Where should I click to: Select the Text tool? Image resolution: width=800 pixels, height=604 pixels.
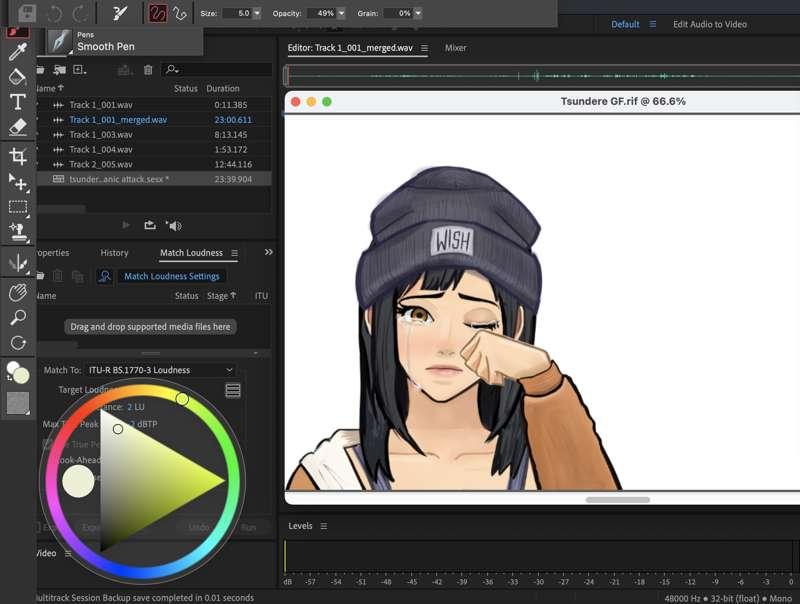click(x=17, y=102)
